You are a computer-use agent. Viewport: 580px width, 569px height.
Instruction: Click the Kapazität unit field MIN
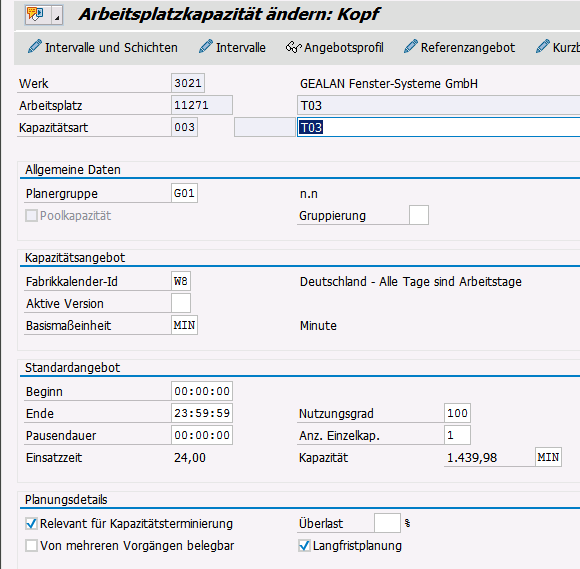[549, 457]
